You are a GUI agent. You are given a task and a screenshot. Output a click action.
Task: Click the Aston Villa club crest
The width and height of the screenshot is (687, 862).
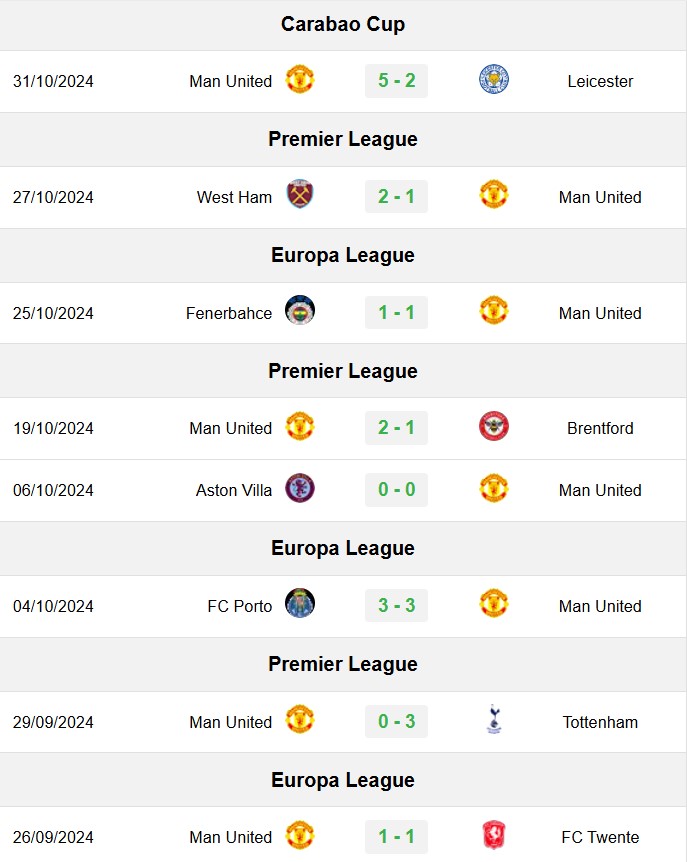(x=300, y=488)
